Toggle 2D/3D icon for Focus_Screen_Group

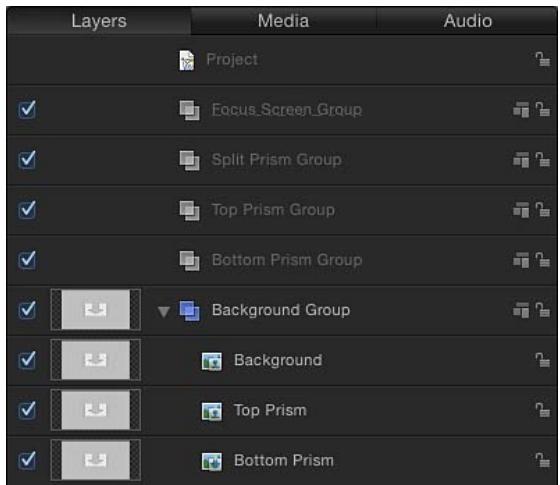click(521, 110)
